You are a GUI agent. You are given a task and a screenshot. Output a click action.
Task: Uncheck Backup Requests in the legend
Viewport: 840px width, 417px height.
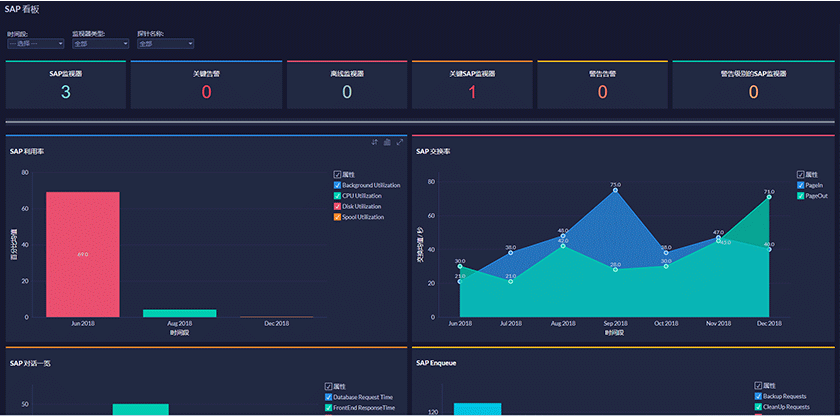(758, 396)
